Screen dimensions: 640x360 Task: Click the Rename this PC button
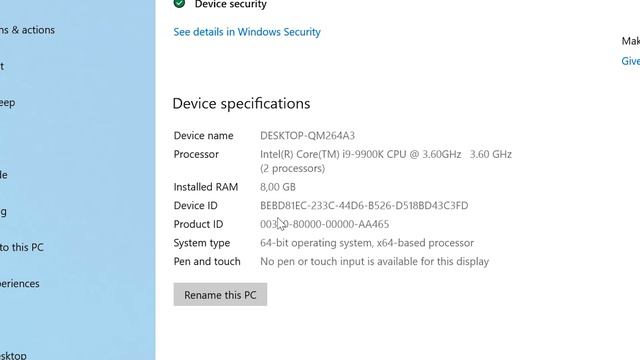pos(220,294)
